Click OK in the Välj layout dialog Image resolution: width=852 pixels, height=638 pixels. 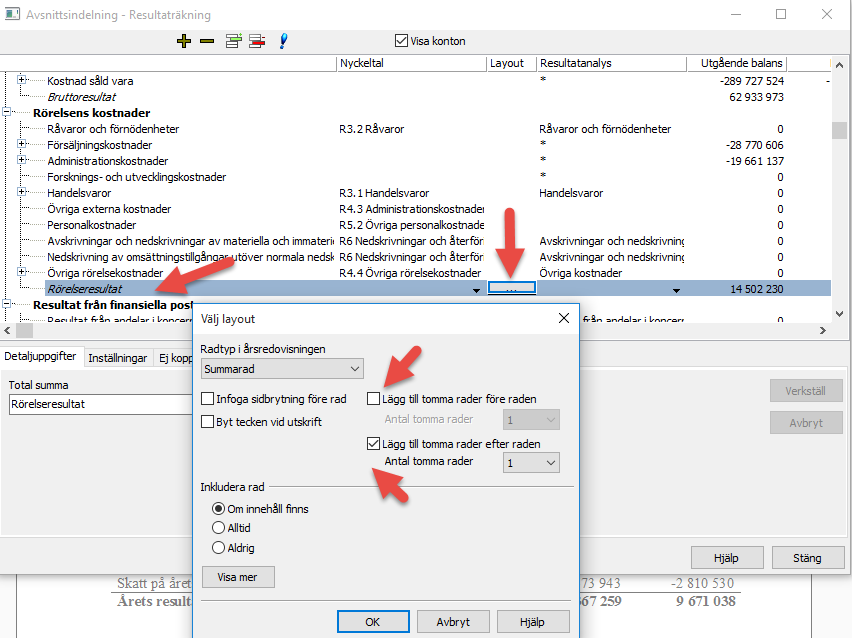[373, 622]
